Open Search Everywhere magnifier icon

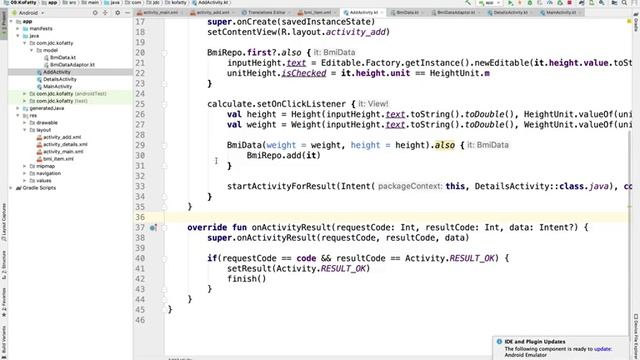point(624,3)
